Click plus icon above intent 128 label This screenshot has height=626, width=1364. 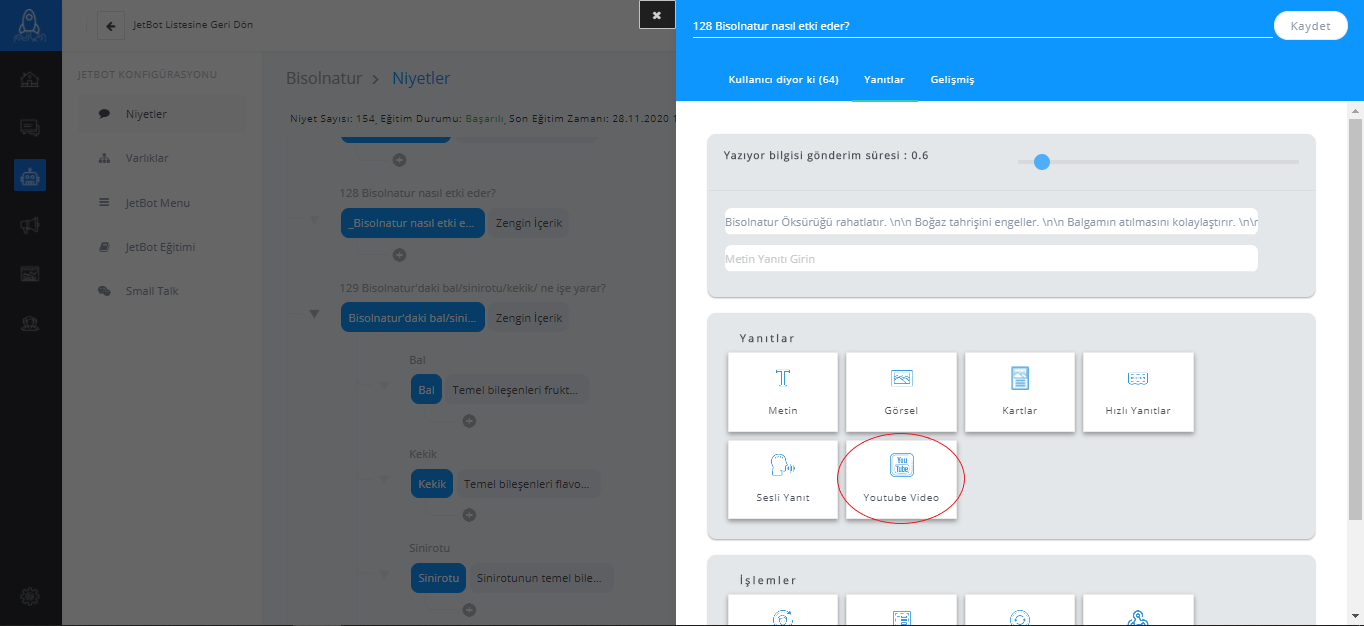pyautogui.click(x=399, y=160)
